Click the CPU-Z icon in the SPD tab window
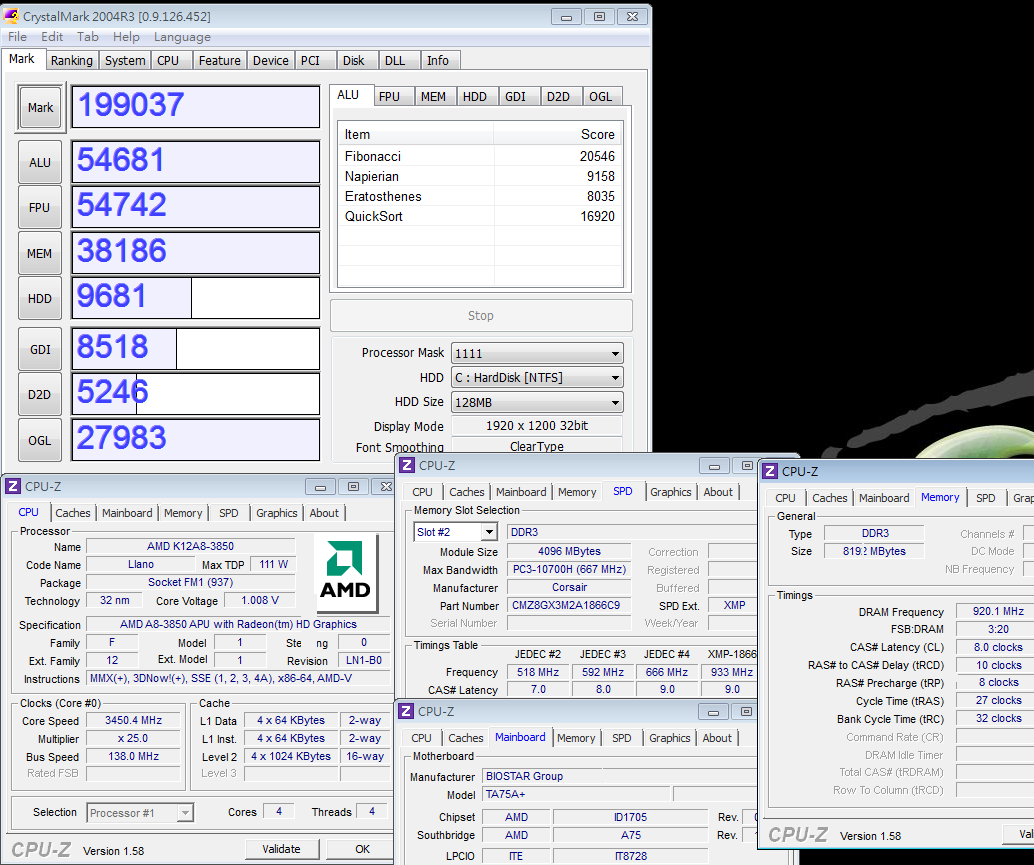Image resolution: width=1034 pixels, height=865 pixels. 407,465
